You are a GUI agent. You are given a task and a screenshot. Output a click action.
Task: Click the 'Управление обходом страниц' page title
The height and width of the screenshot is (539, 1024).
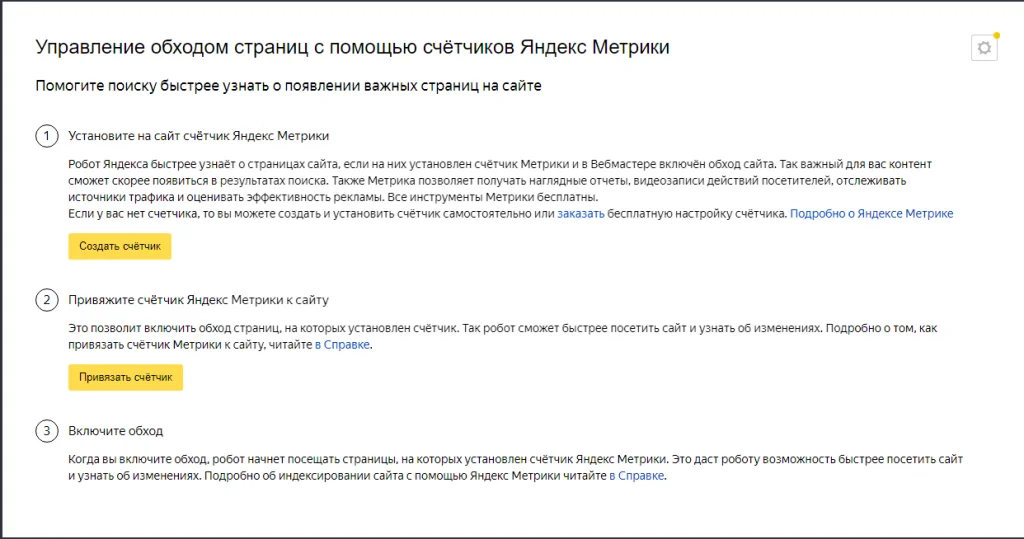tap(352, 47)
